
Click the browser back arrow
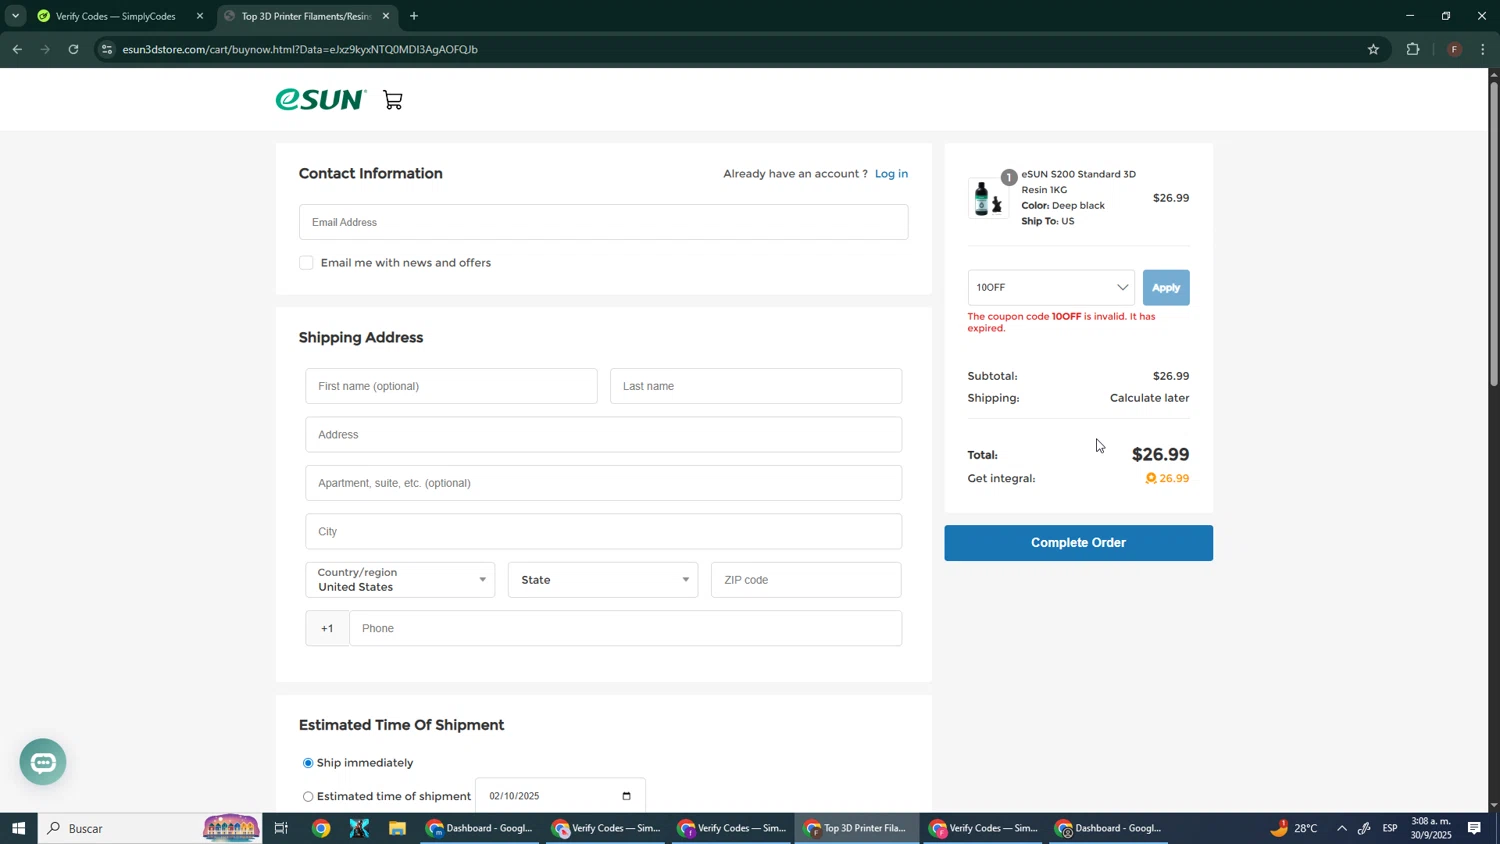[17, 49]
